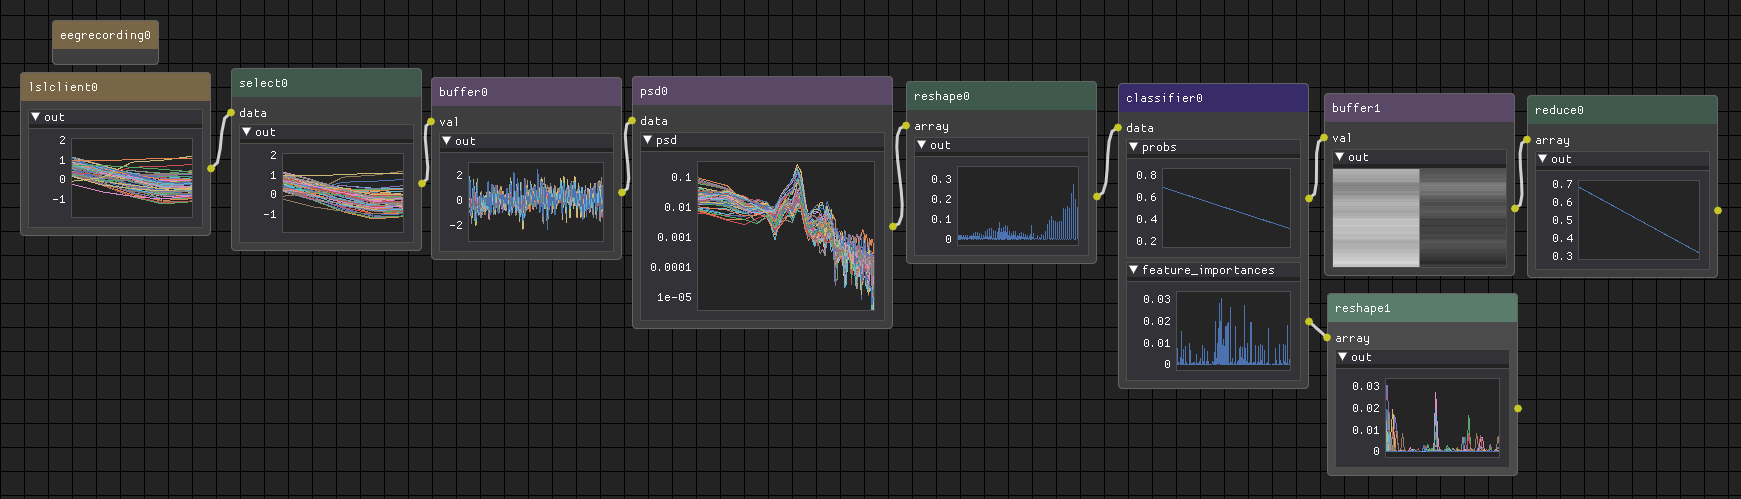The width and height of the screenshot is (1741, 499).
Task: Click the array input pin on reshape0
Action: 906,126
